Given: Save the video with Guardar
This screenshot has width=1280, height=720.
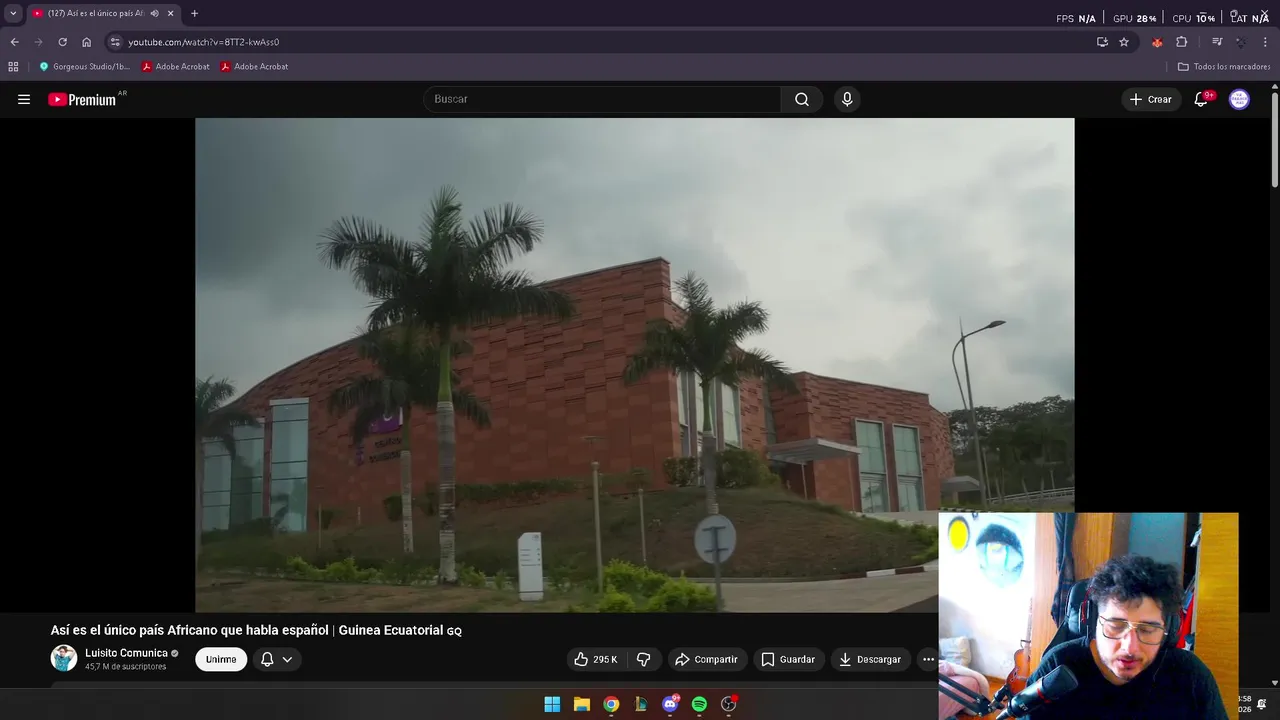Looking at the screenshot, I should coord(788,659).
